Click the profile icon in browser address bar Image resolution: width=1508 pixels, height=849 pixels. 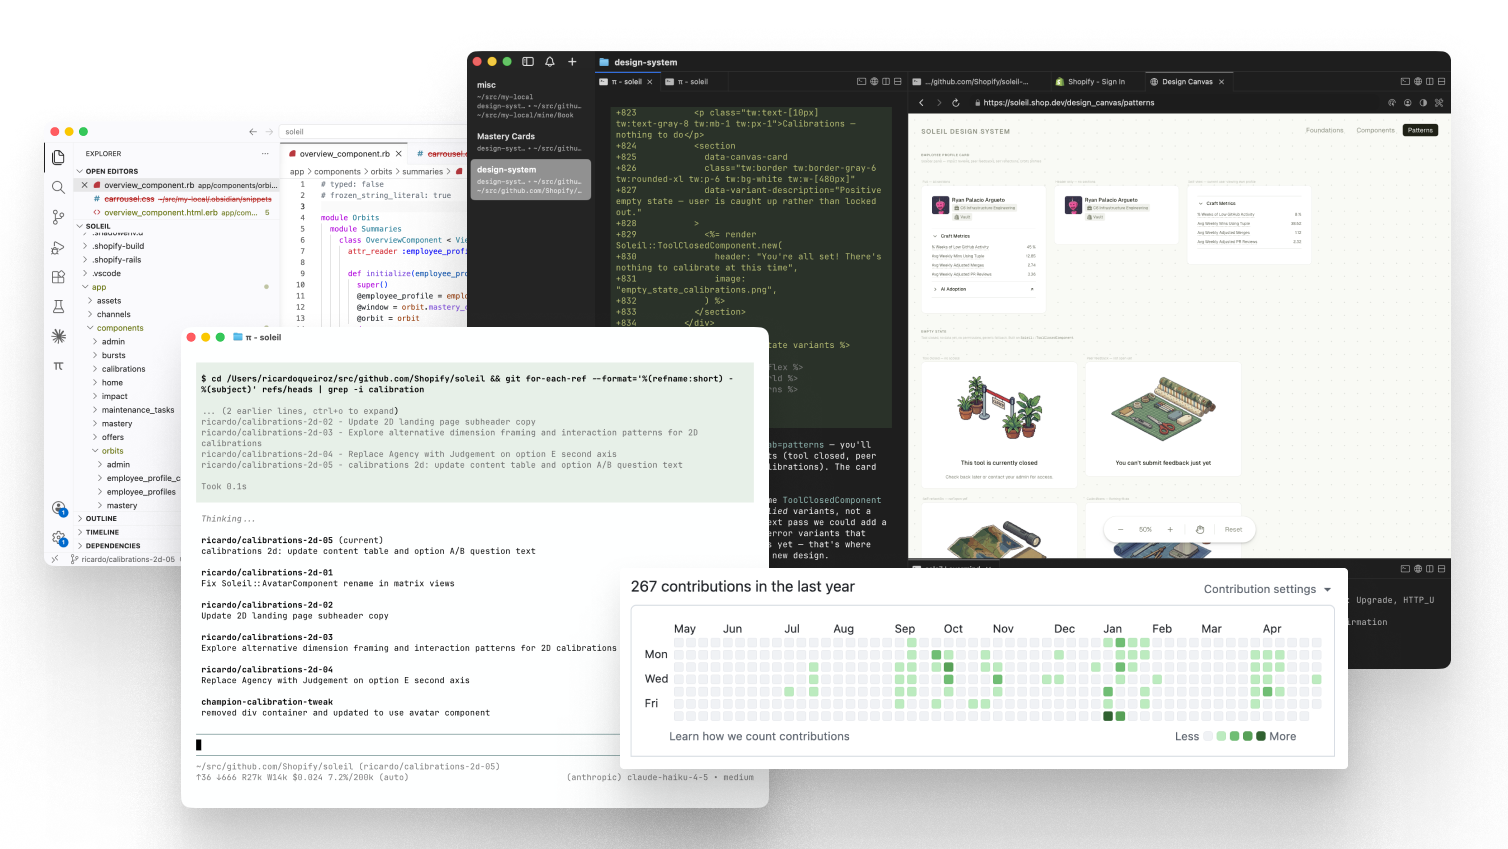click(1408, 103)
